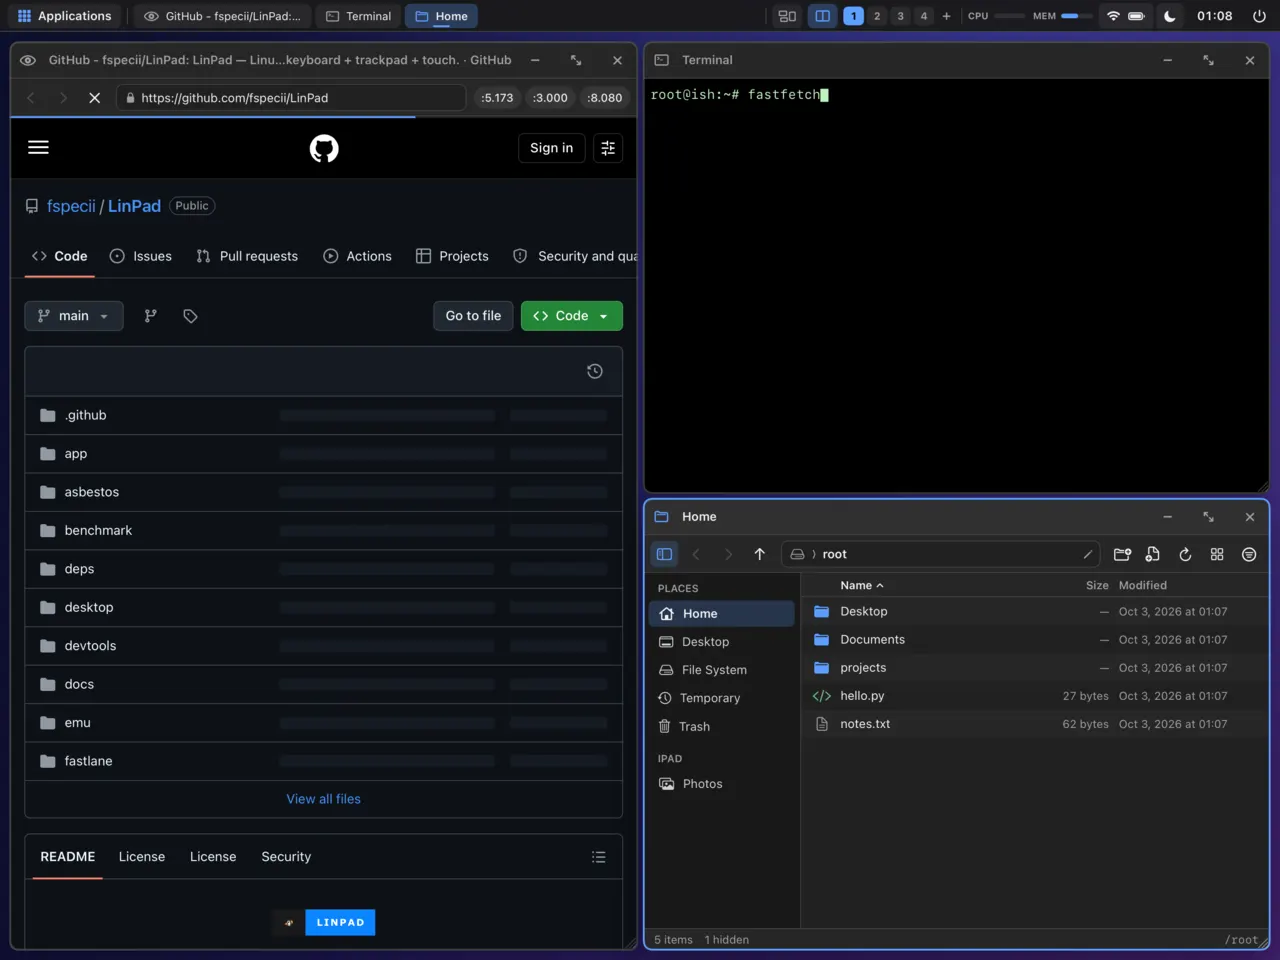Image resolution: width=1280 pixels, height=960 pixels.
Task: Open the Issues tab of the repository
Action: 141,256
